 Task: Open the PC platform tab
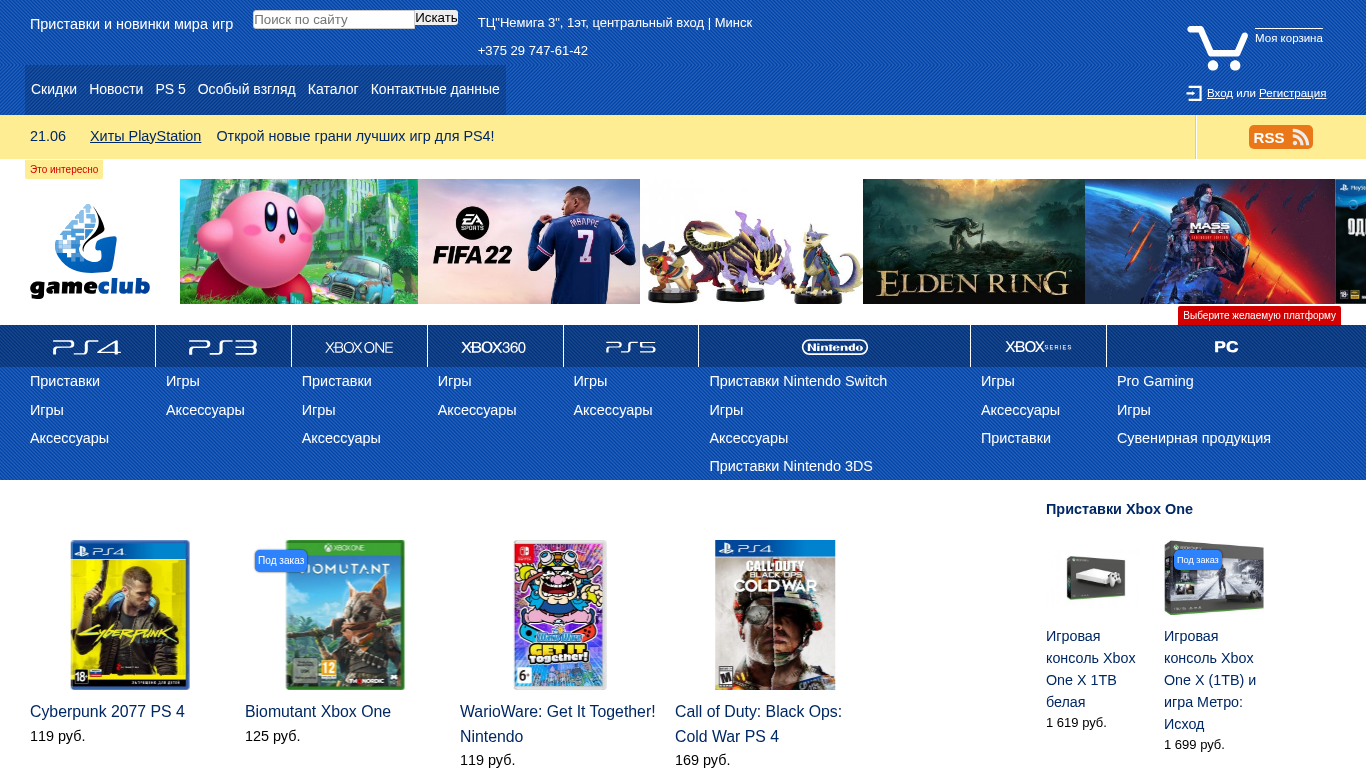click(x=1226, y=347)
